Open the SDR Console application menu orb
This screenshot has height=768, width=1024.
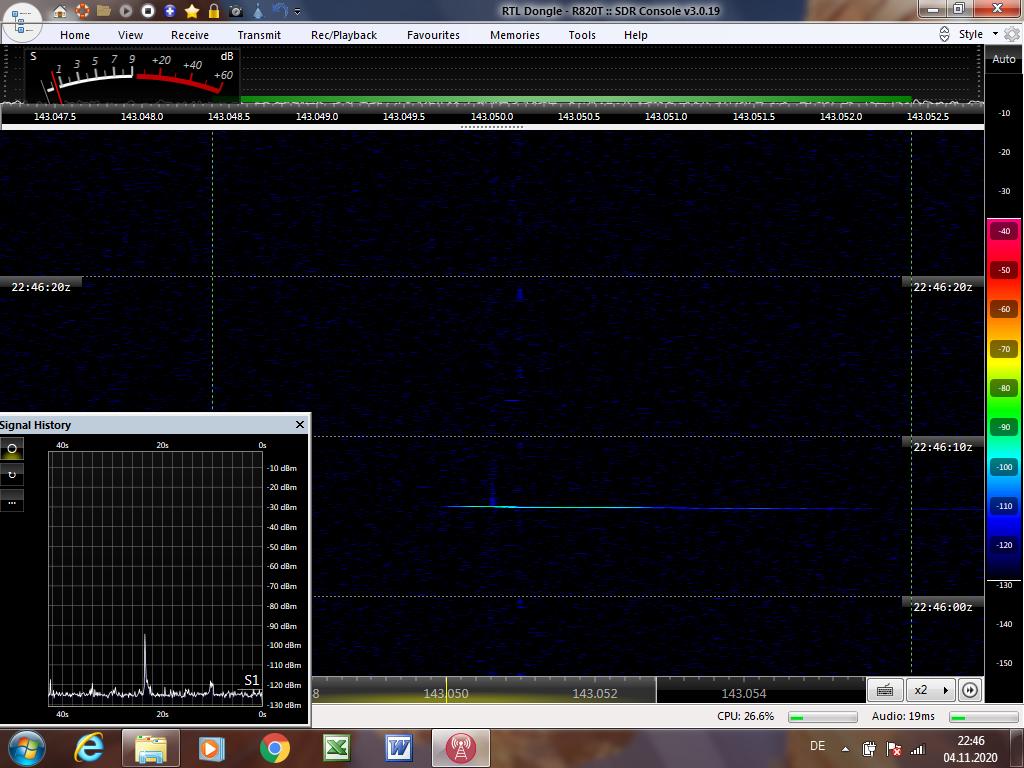pos(22,20)
